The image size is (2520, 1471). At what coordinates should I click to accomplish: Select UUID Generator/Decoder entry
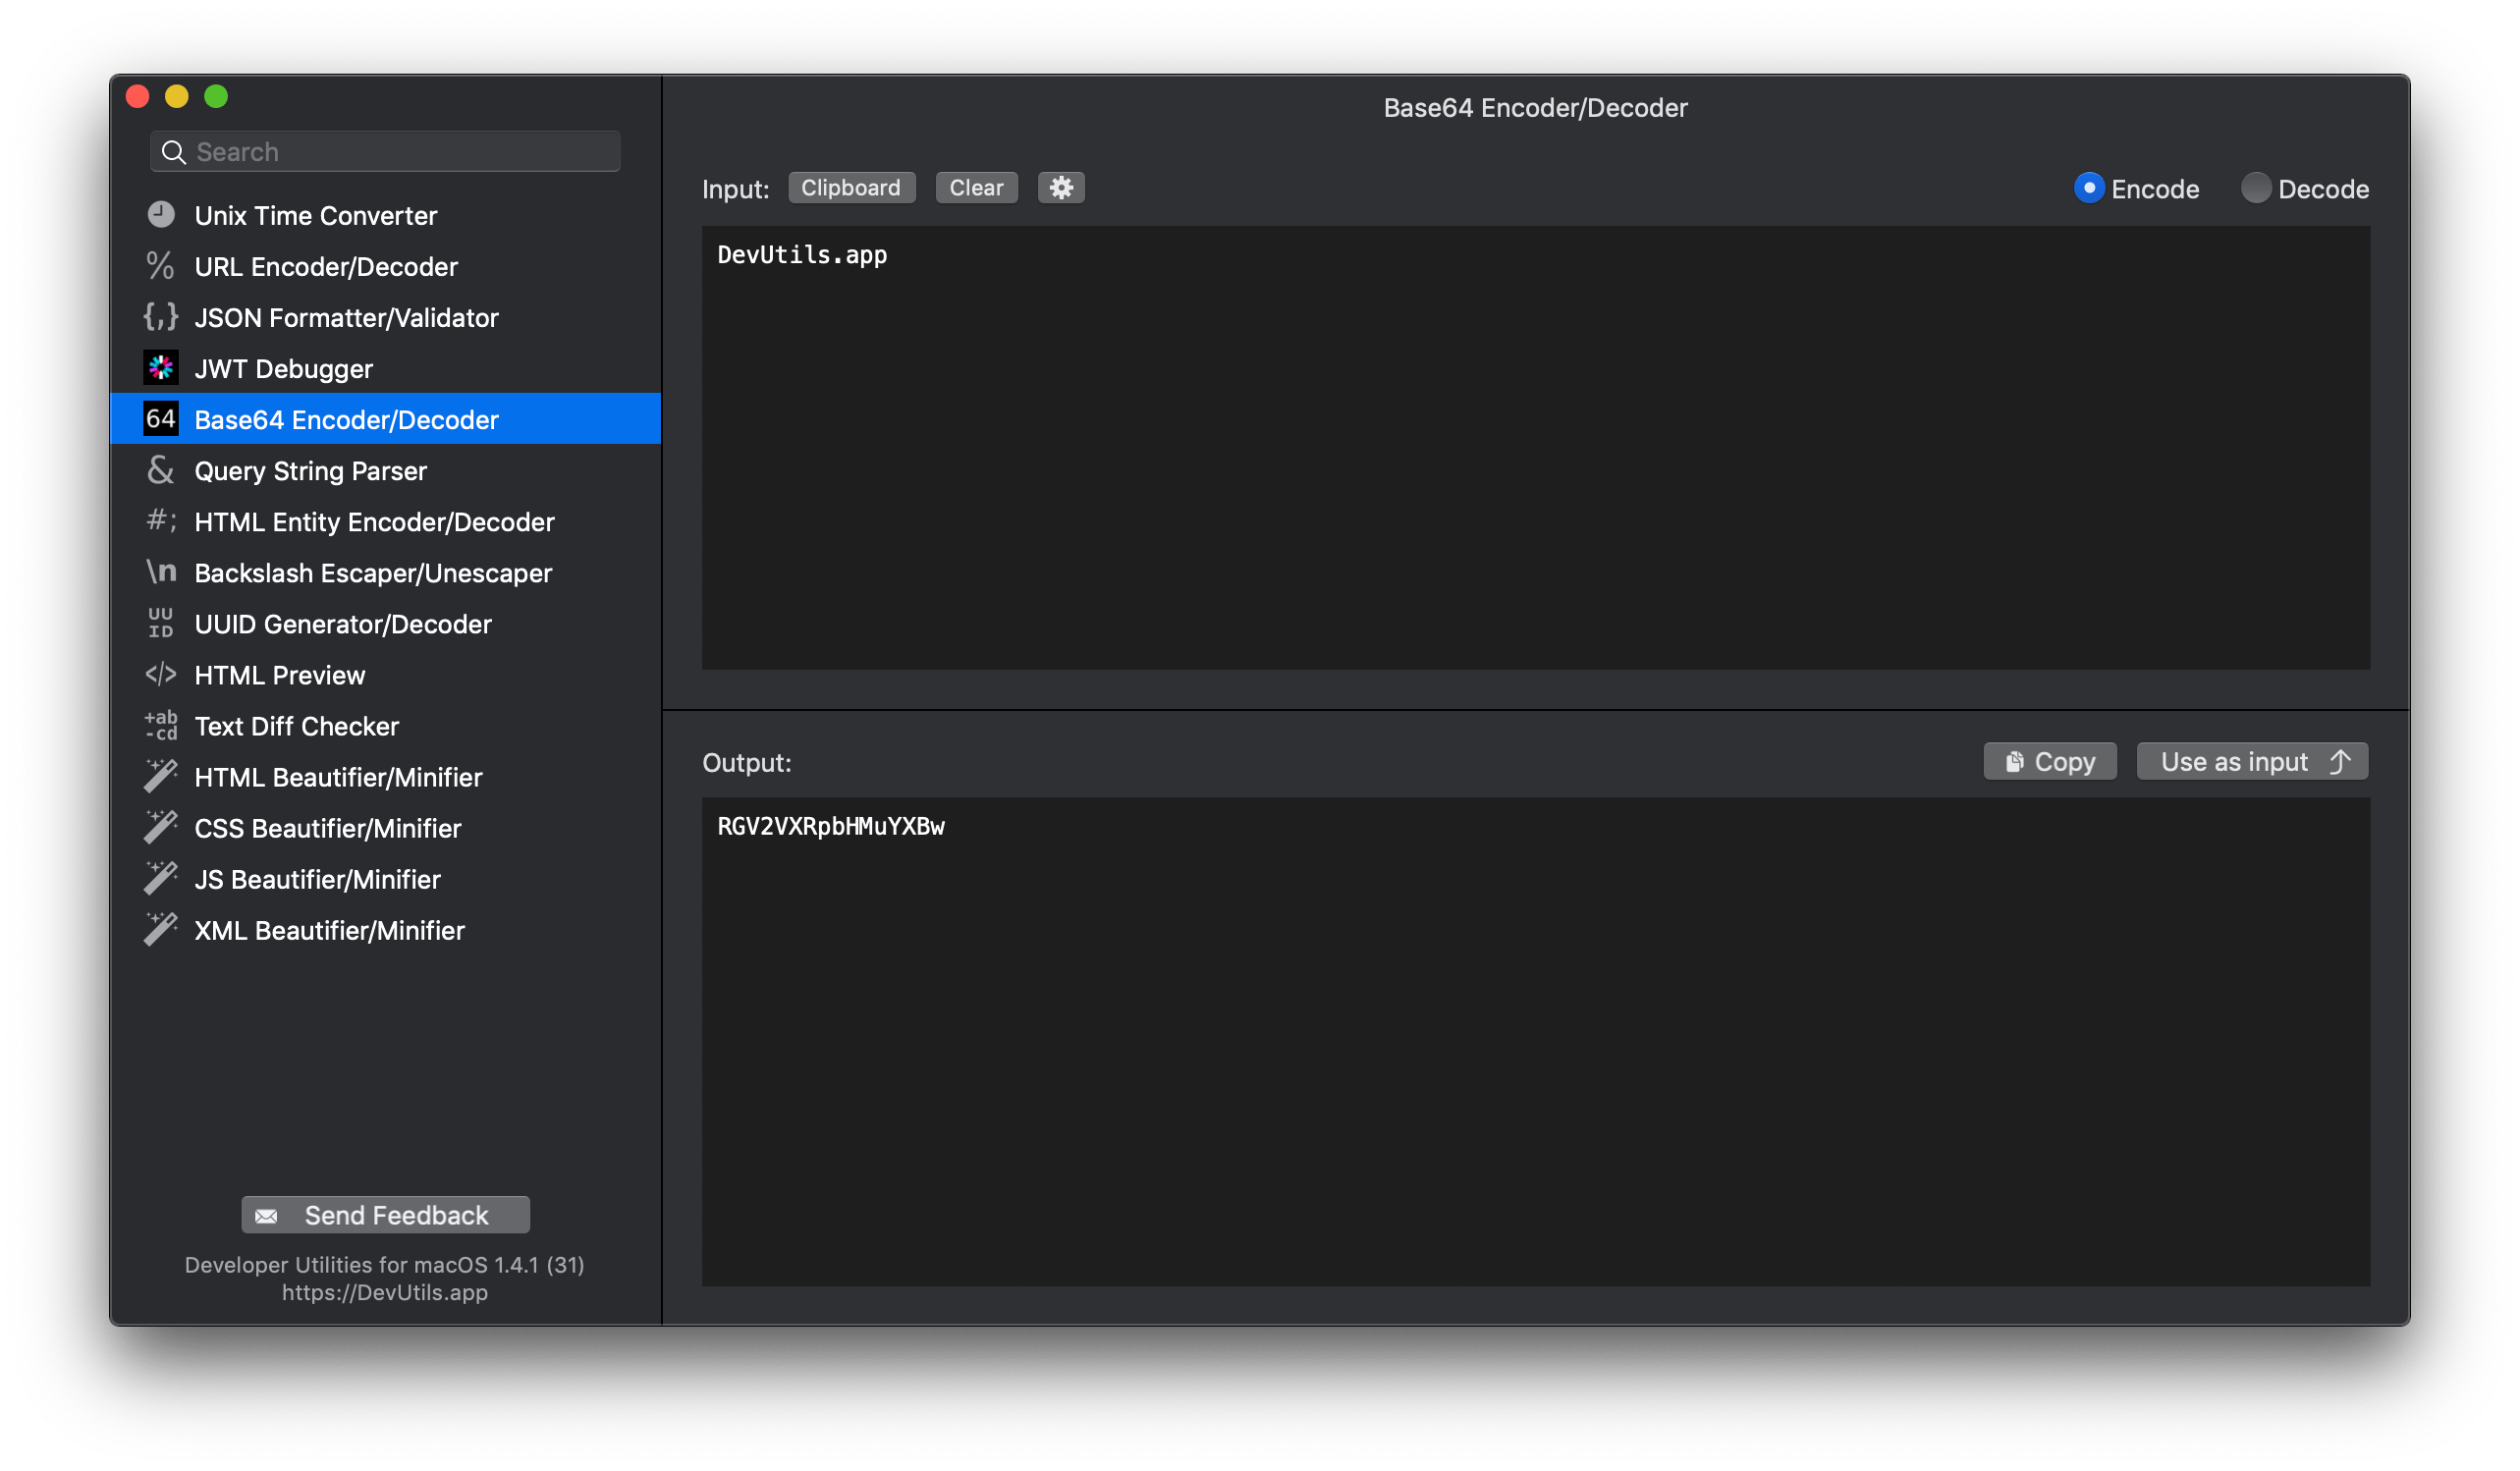click(x=386, y=623)
